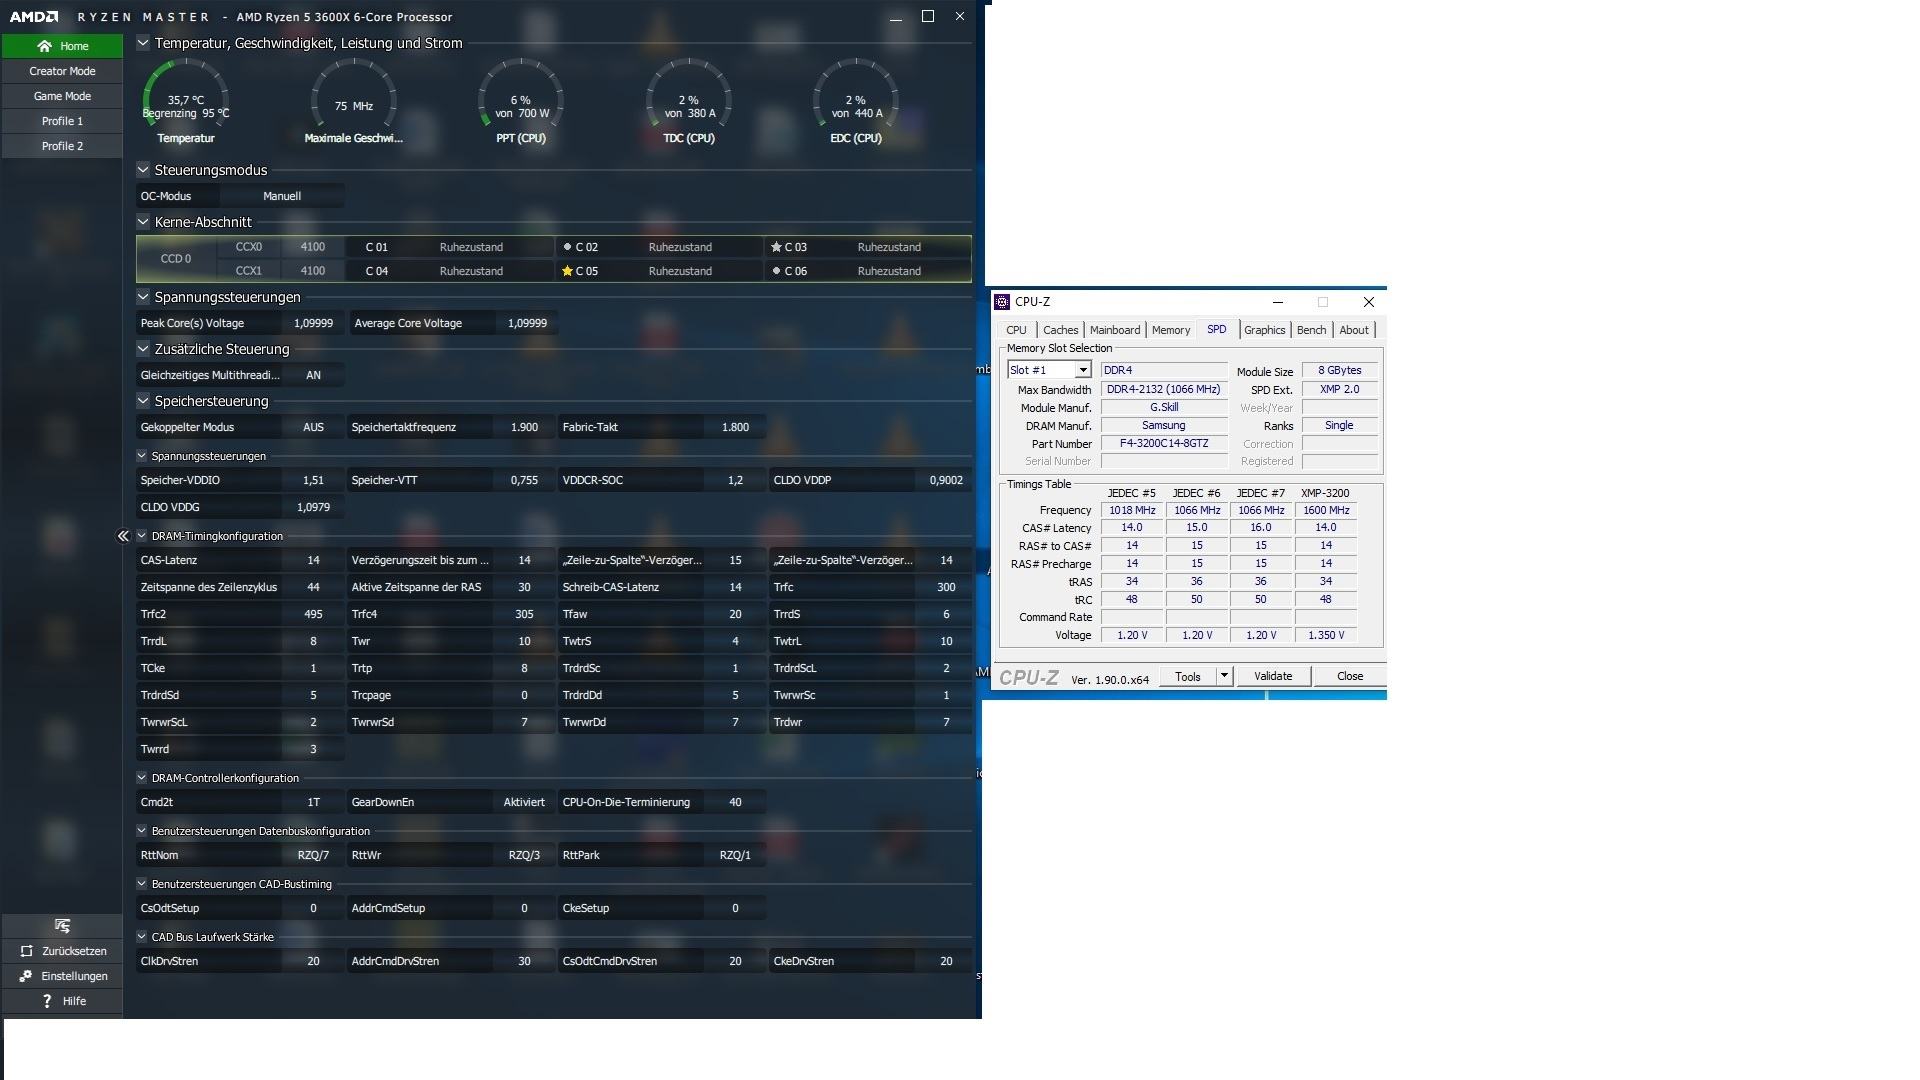Click the collapse sidebar double-arrow icon
The height and width of the screenshot is (1080, 1920).
tap(123, 537)
